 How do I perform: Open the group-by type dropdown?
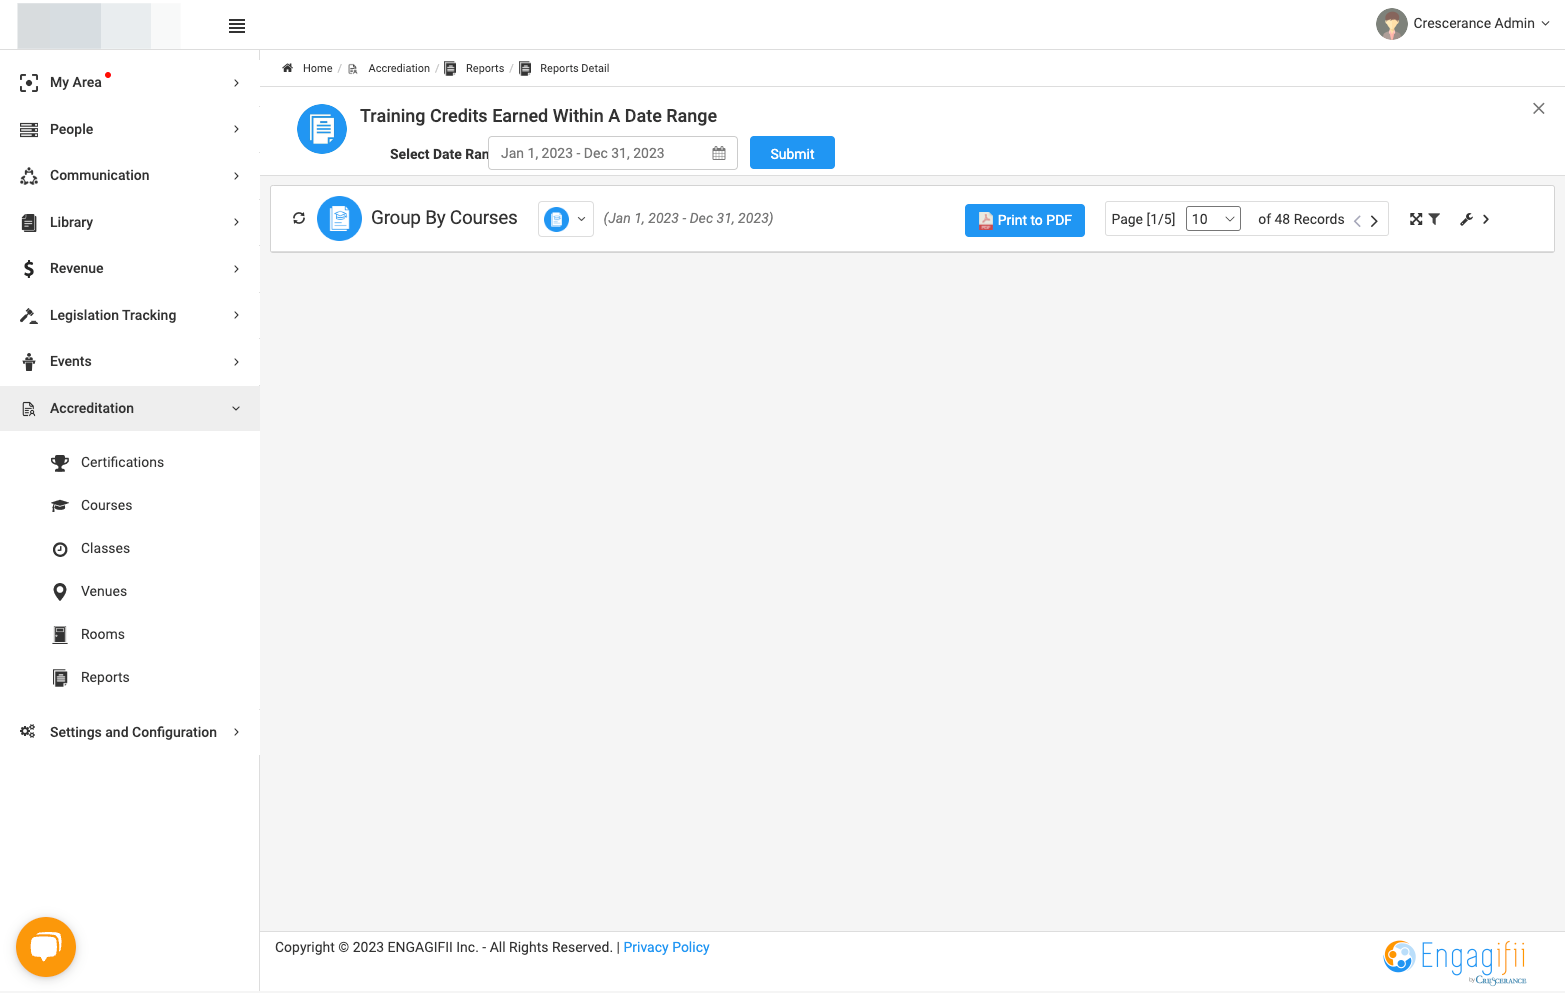click(566, 219)
